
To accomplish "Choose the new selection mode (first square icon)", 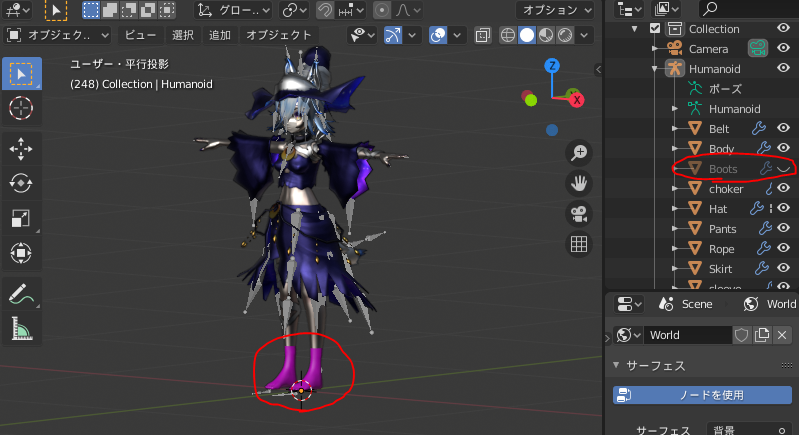I will (x=91, y=10).
